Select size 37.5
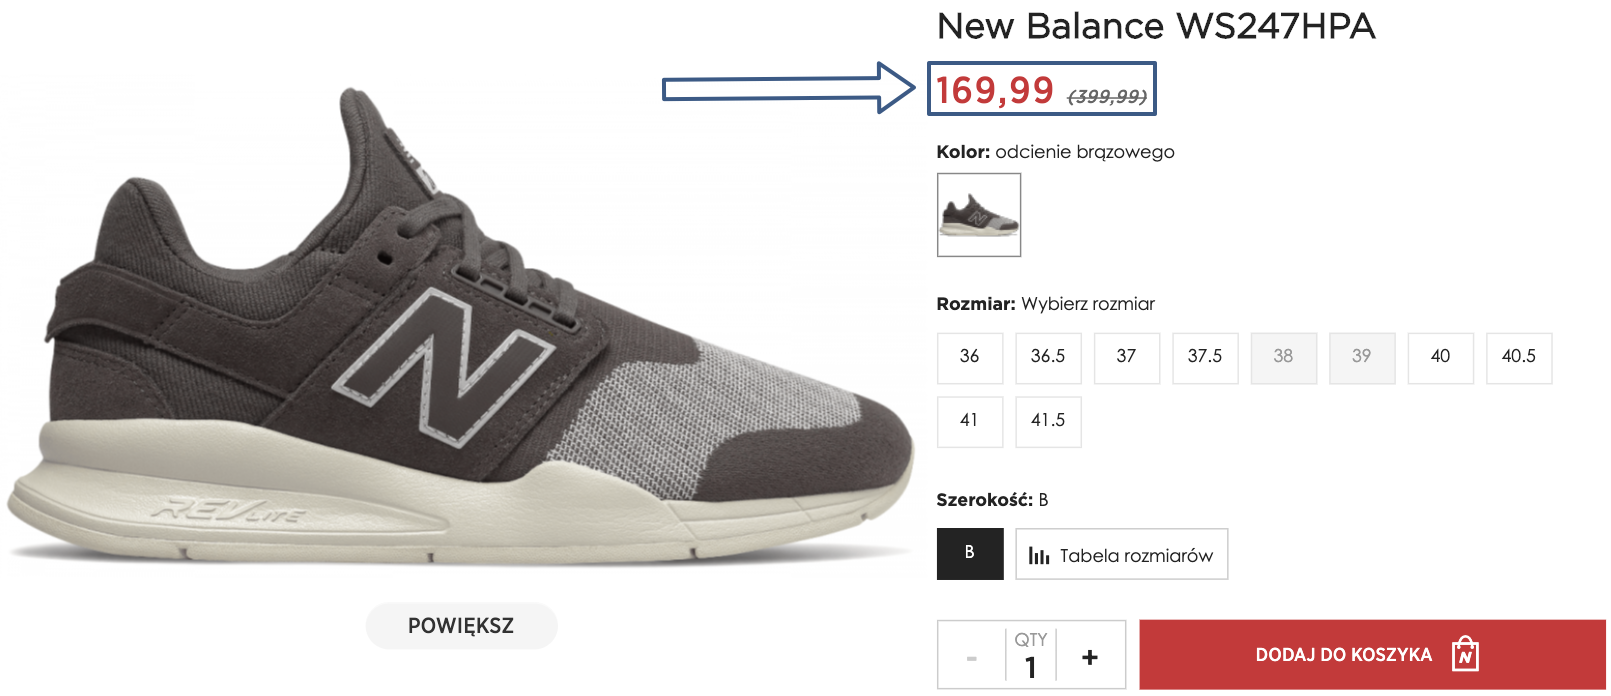The width and height of the screenshot is (1611, 696). click(x=1205, y=357)
